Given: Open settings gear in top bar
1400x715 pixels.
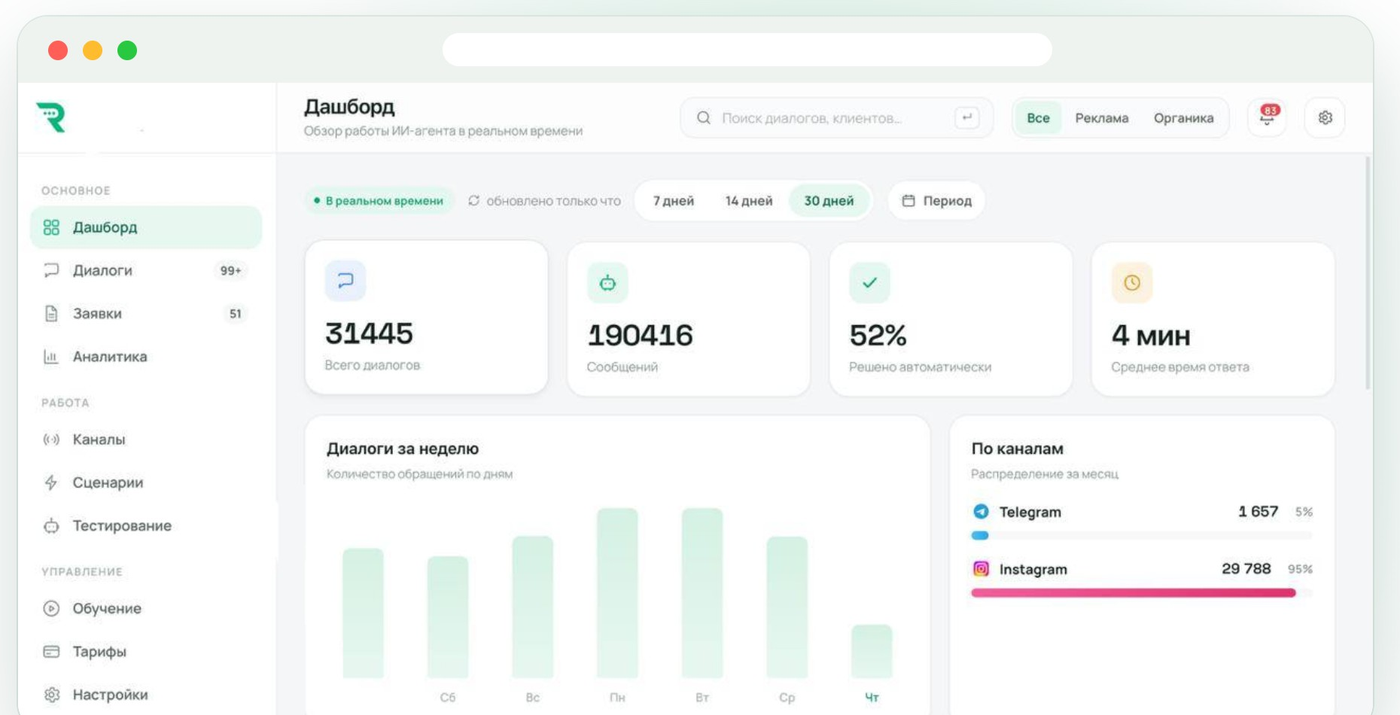Looking at the screenshot, I should (x=1325, y=118).
